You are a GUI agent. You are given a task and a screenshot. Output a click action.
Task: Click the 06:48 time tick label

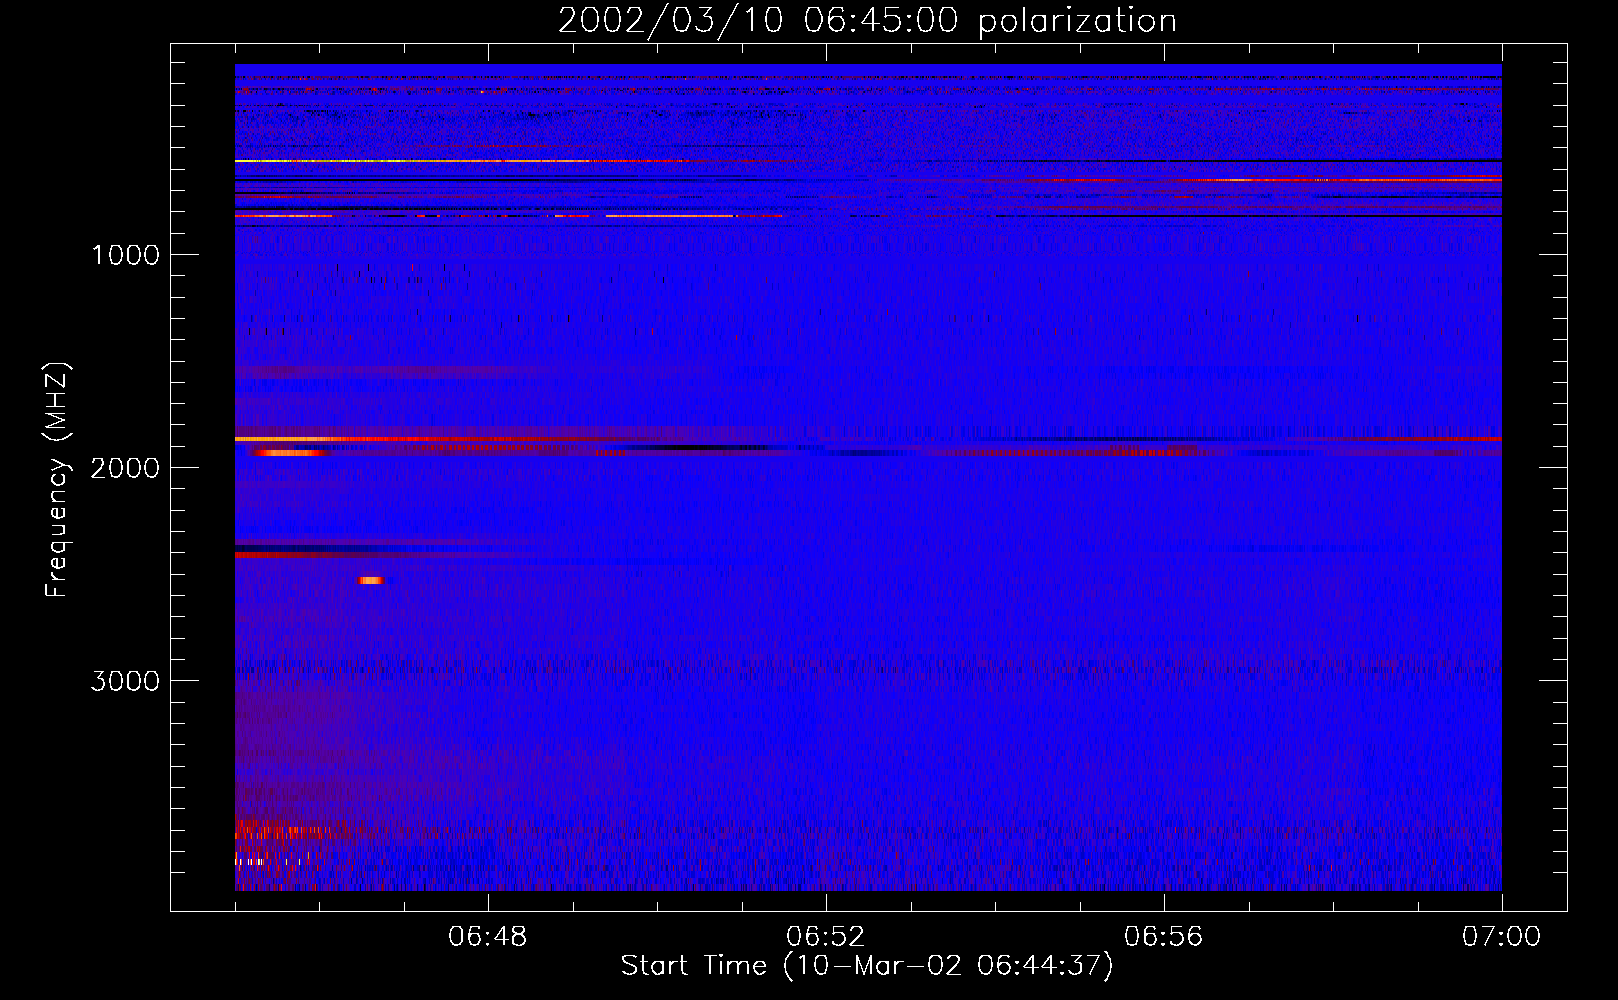click(x=488, y=937)
